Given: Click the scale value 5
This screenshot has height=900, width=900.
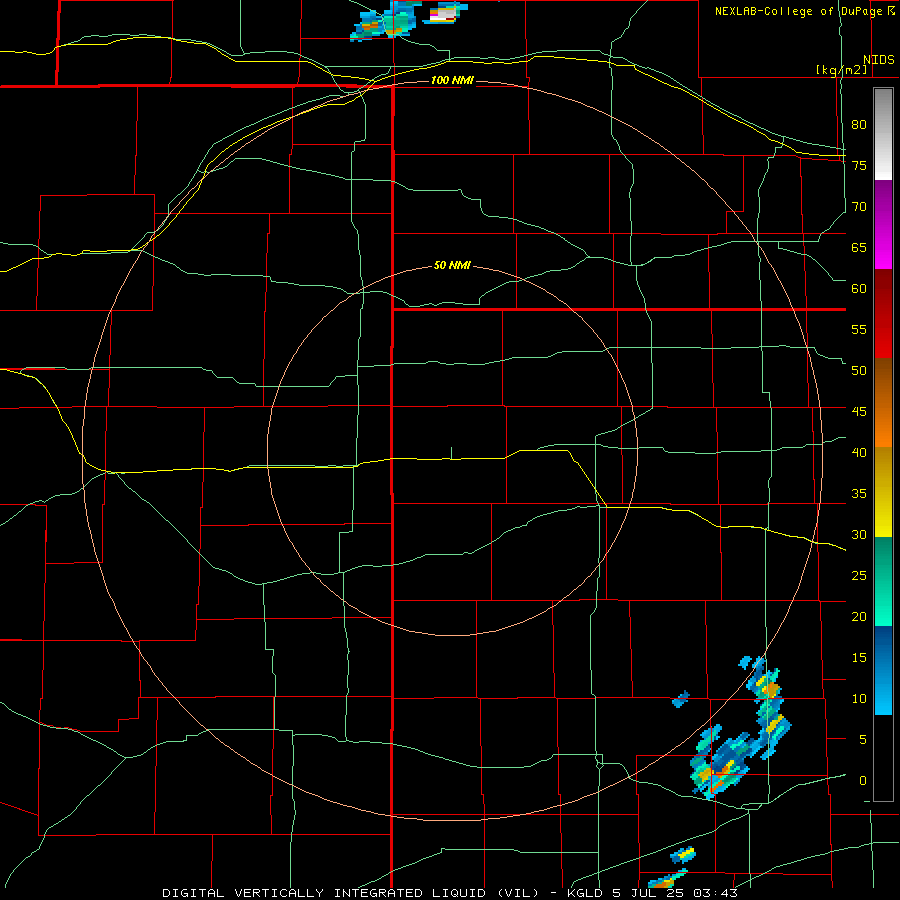Looking at the screenshot, I should point(863,739).
